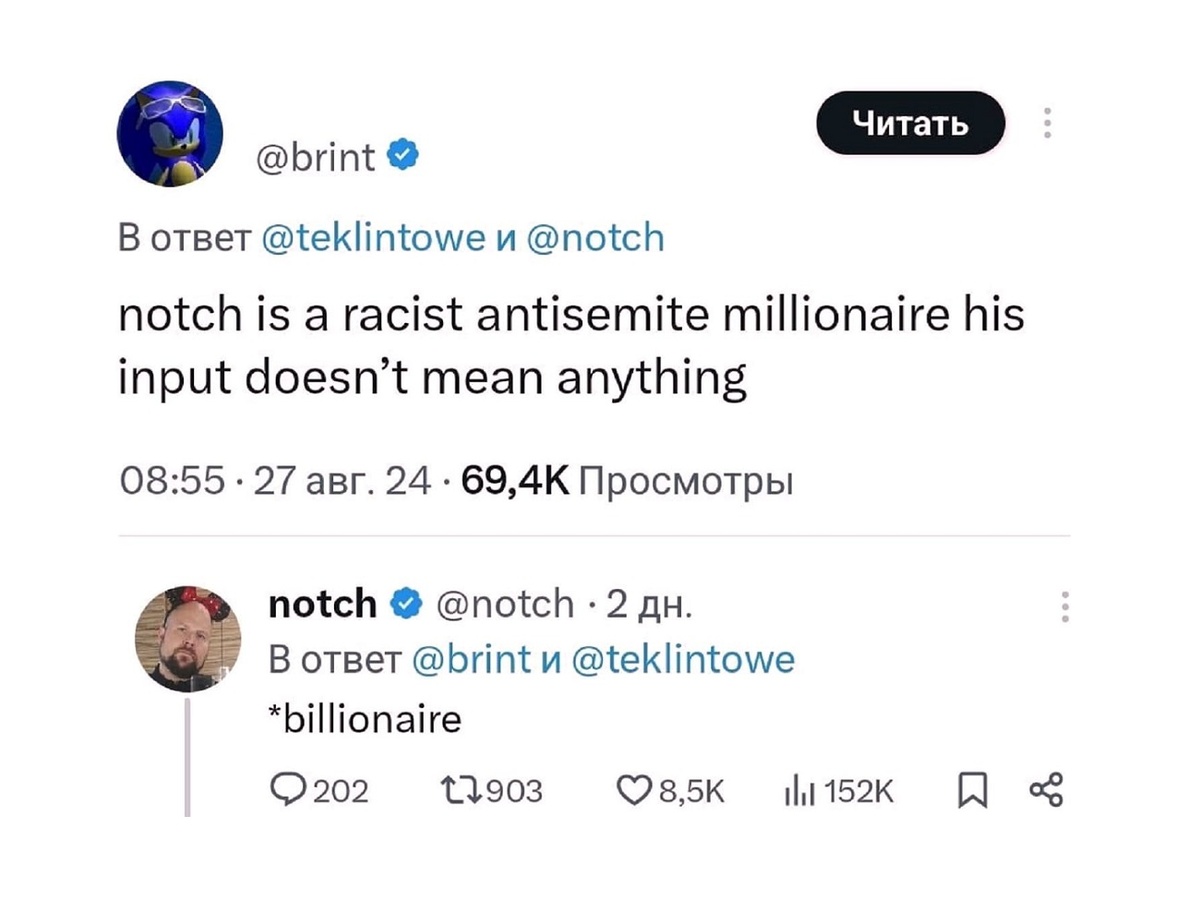This screenshot has height=900, width=1200.
Task: Bookmark notch's reply
Action: tap(970, 792)
